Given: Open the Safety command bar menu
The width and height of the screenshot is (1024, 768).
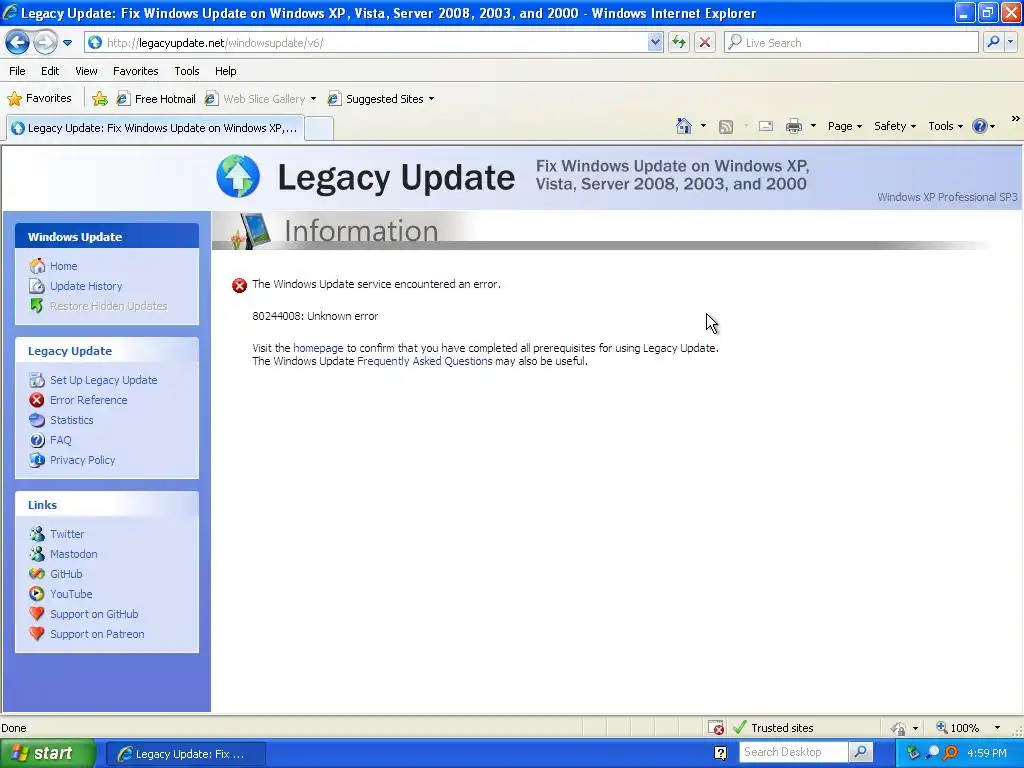Looking at the screenshot, I should click(895, 126).
